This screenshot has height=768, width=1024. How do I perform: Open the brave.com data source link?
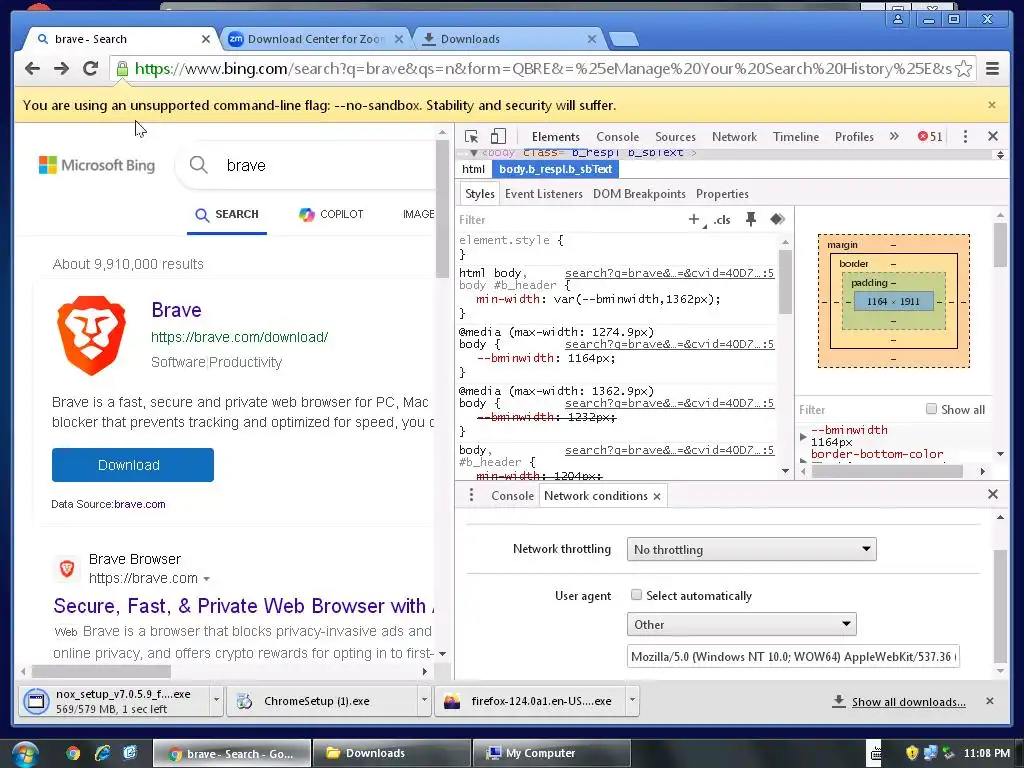click(x=140, y=504)
